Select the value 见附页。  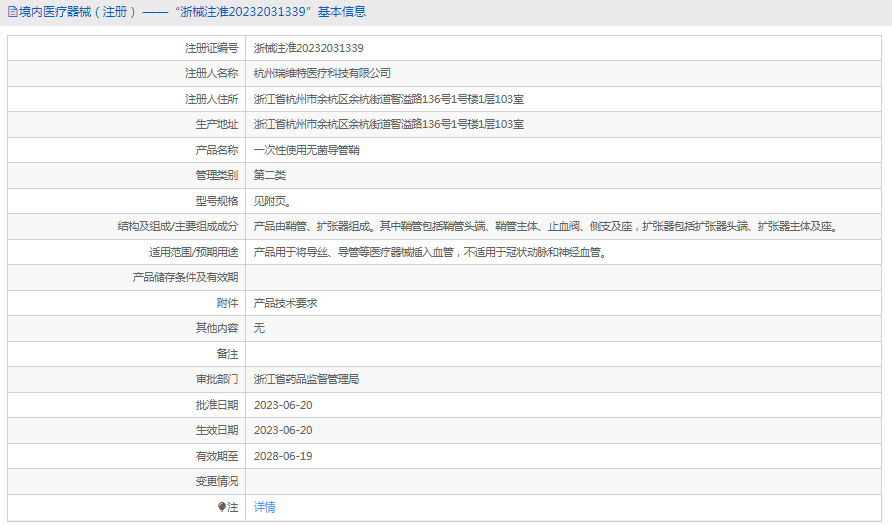point(273,201)
